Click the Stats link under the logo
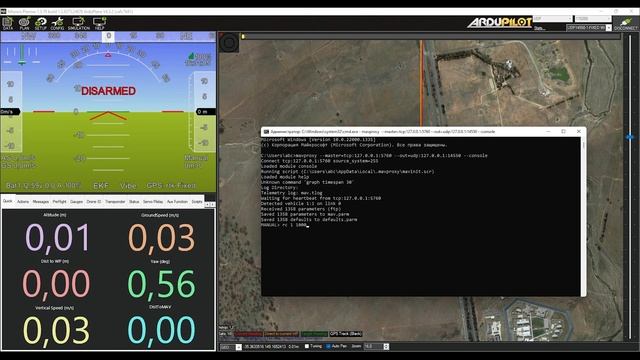 [x=539, y=28]
